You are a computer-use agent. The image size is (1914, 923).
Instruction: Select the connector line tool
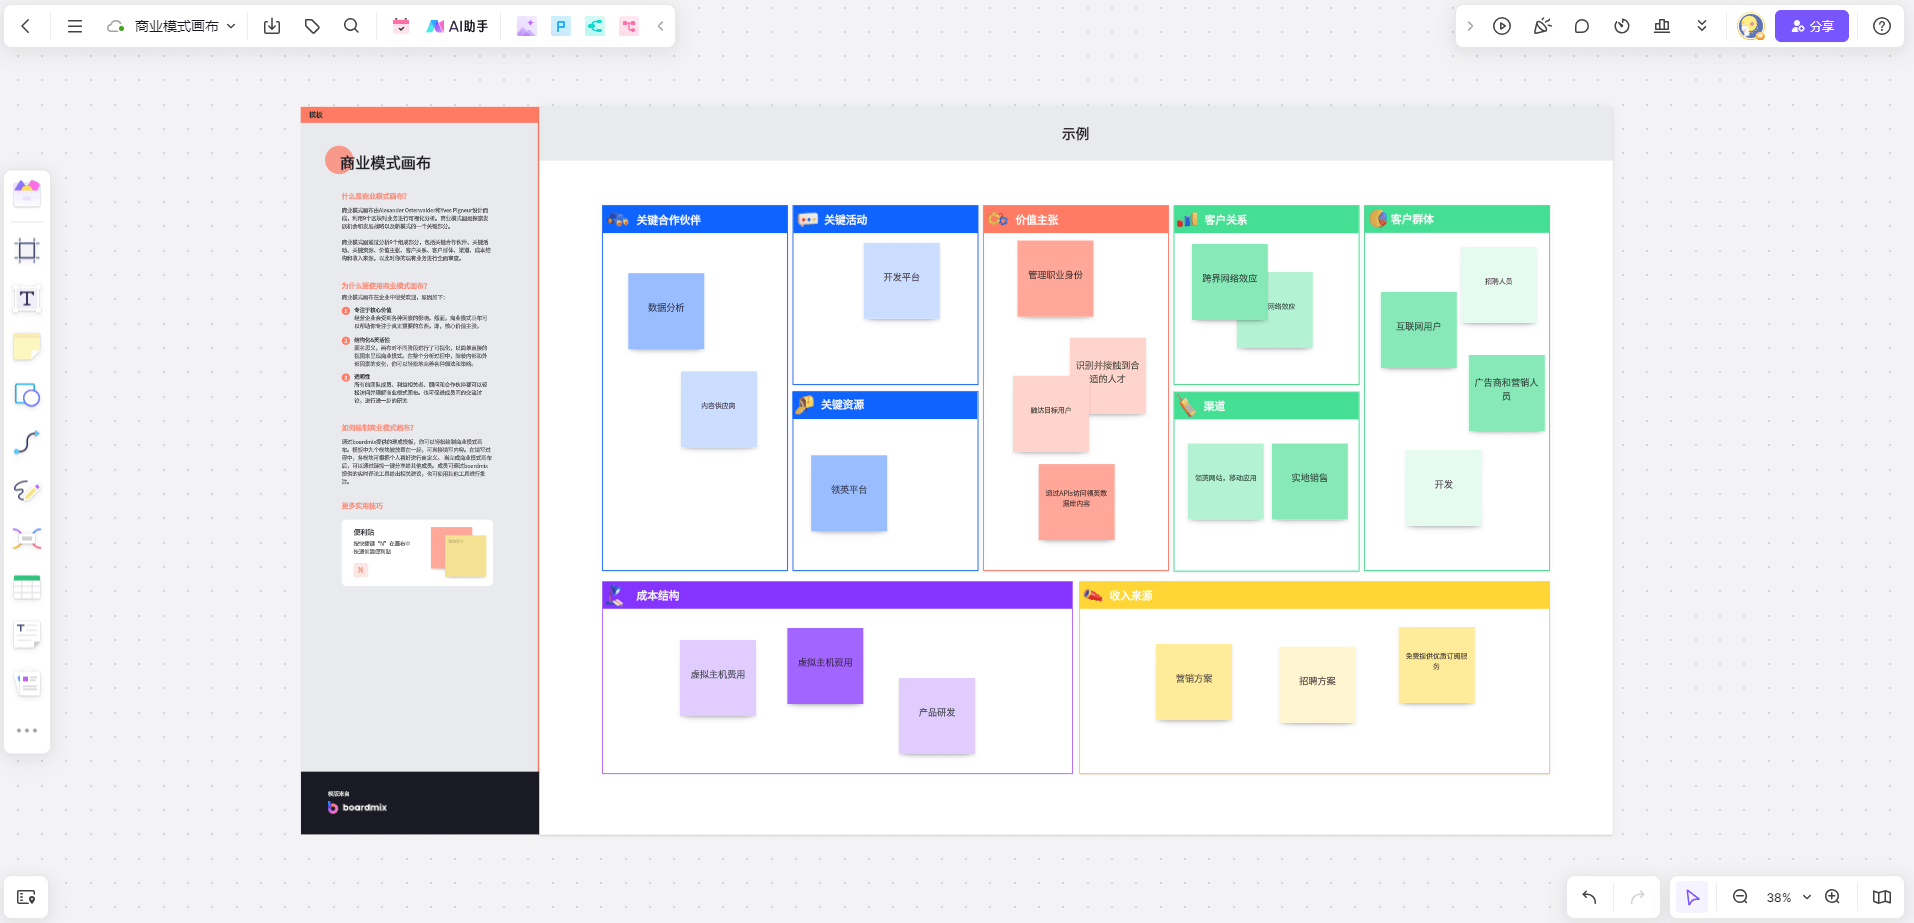click(x=27, y=443)
